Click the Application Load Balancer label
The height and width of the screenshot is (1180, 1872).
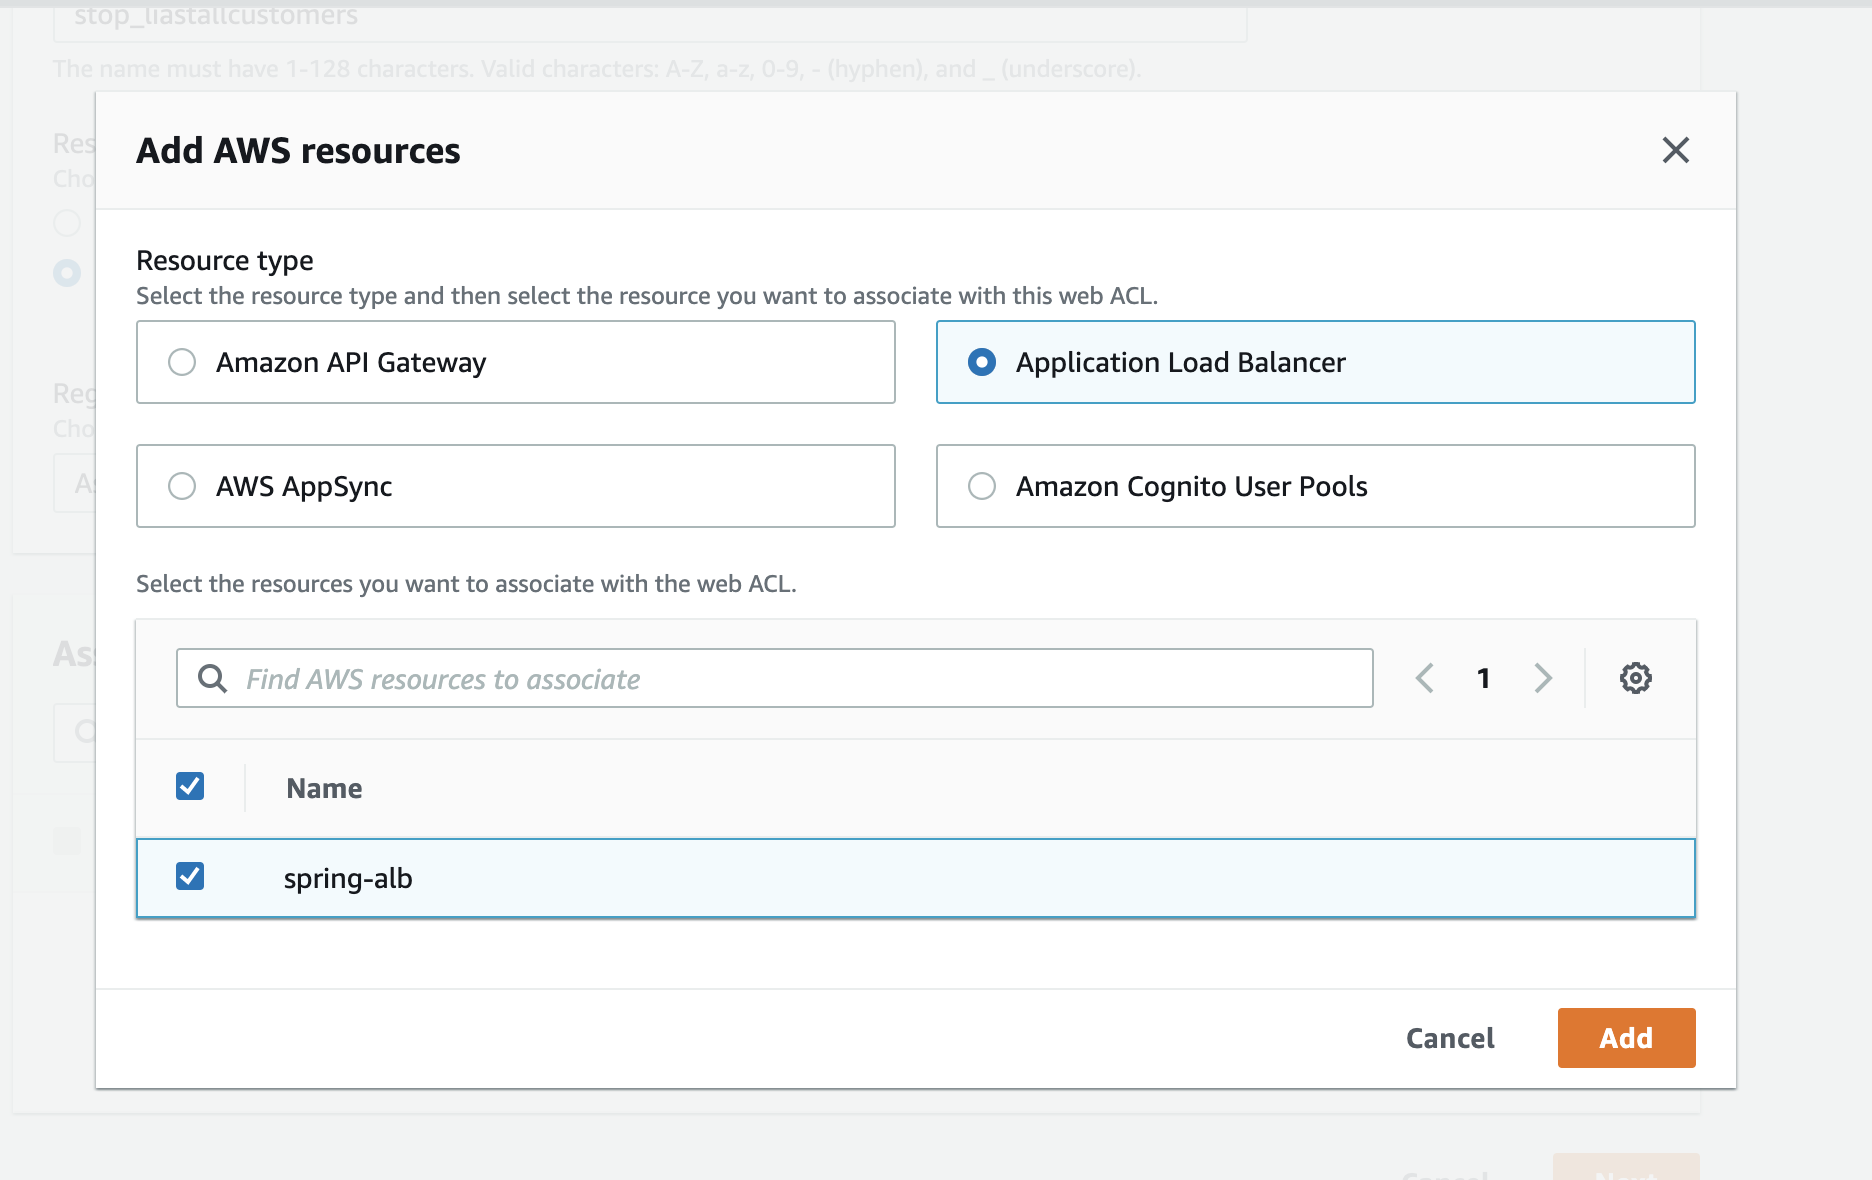pyautogui.click(x=1180, y=362)
